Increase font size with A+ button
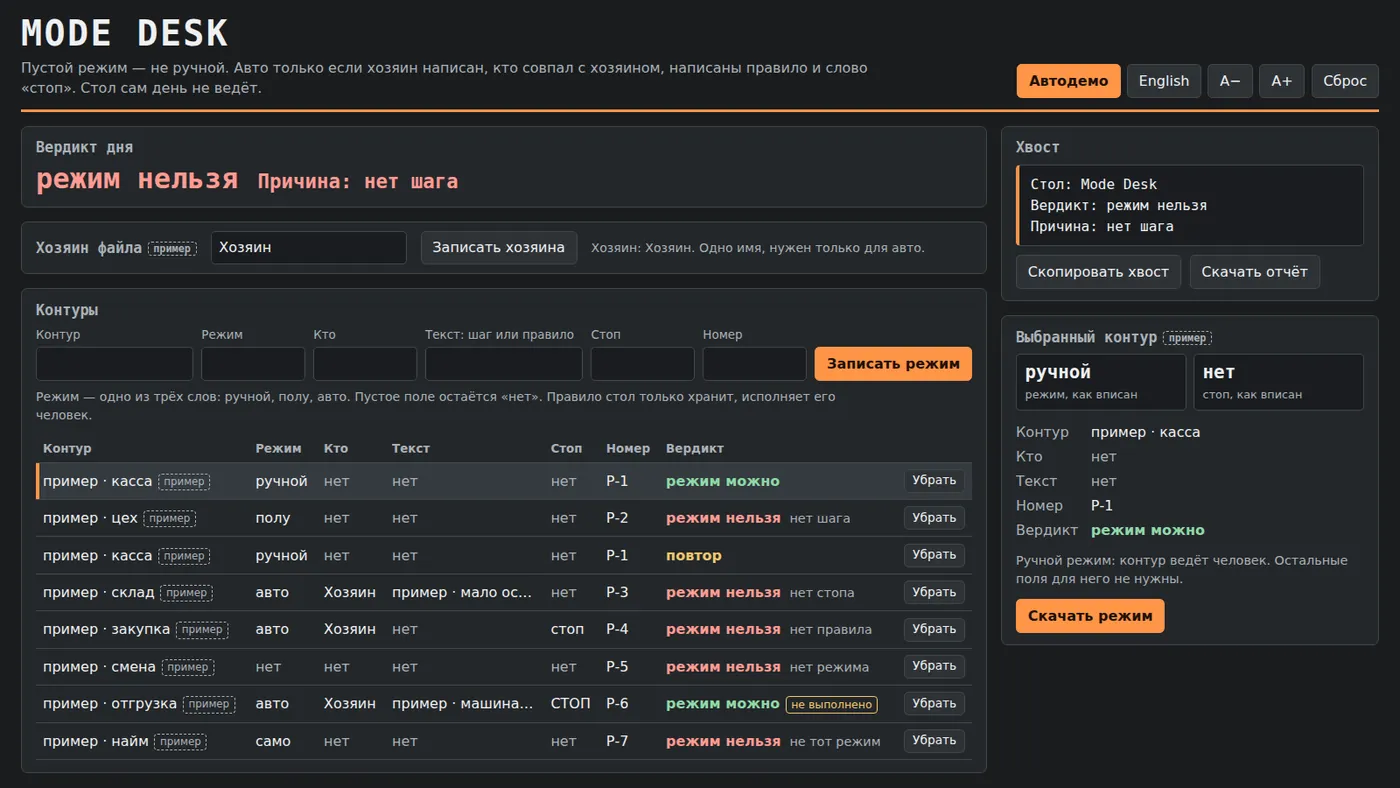The width and height of the screenshot is (1400, 788). (x=1282, y=81)
